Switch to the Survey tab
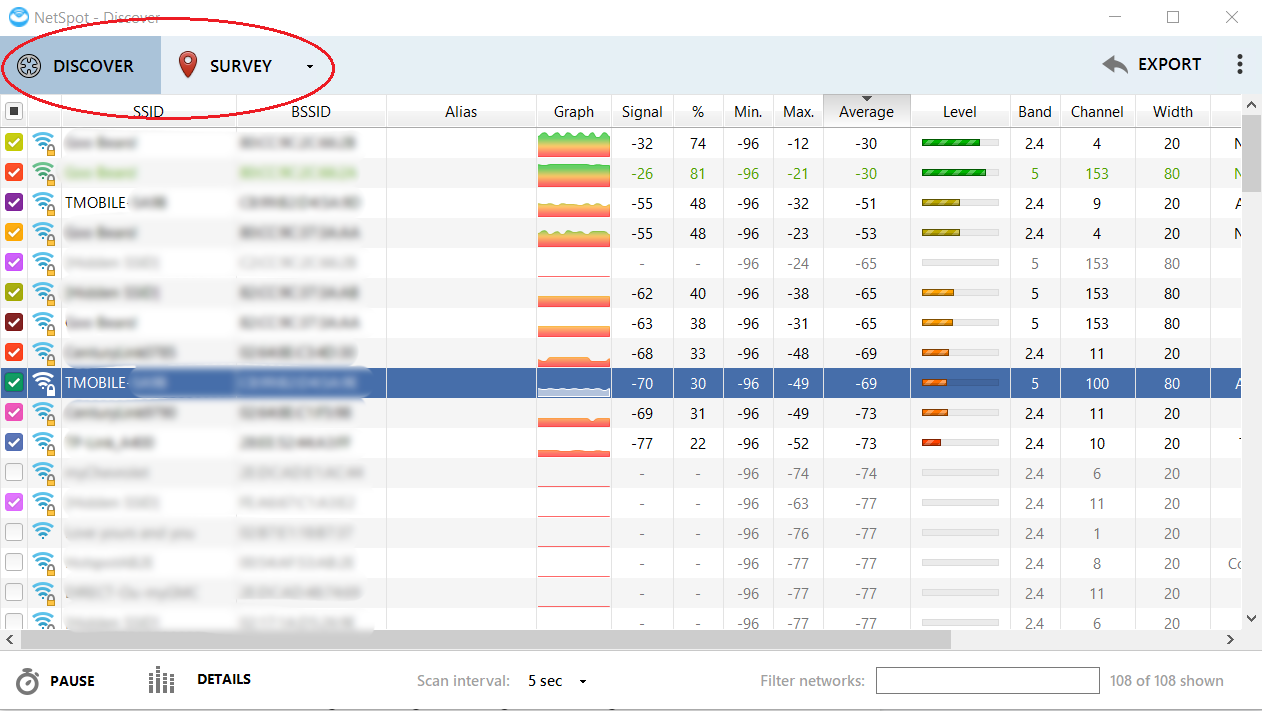Viewport: 1262px width, 711px height. tap(246, 66)
